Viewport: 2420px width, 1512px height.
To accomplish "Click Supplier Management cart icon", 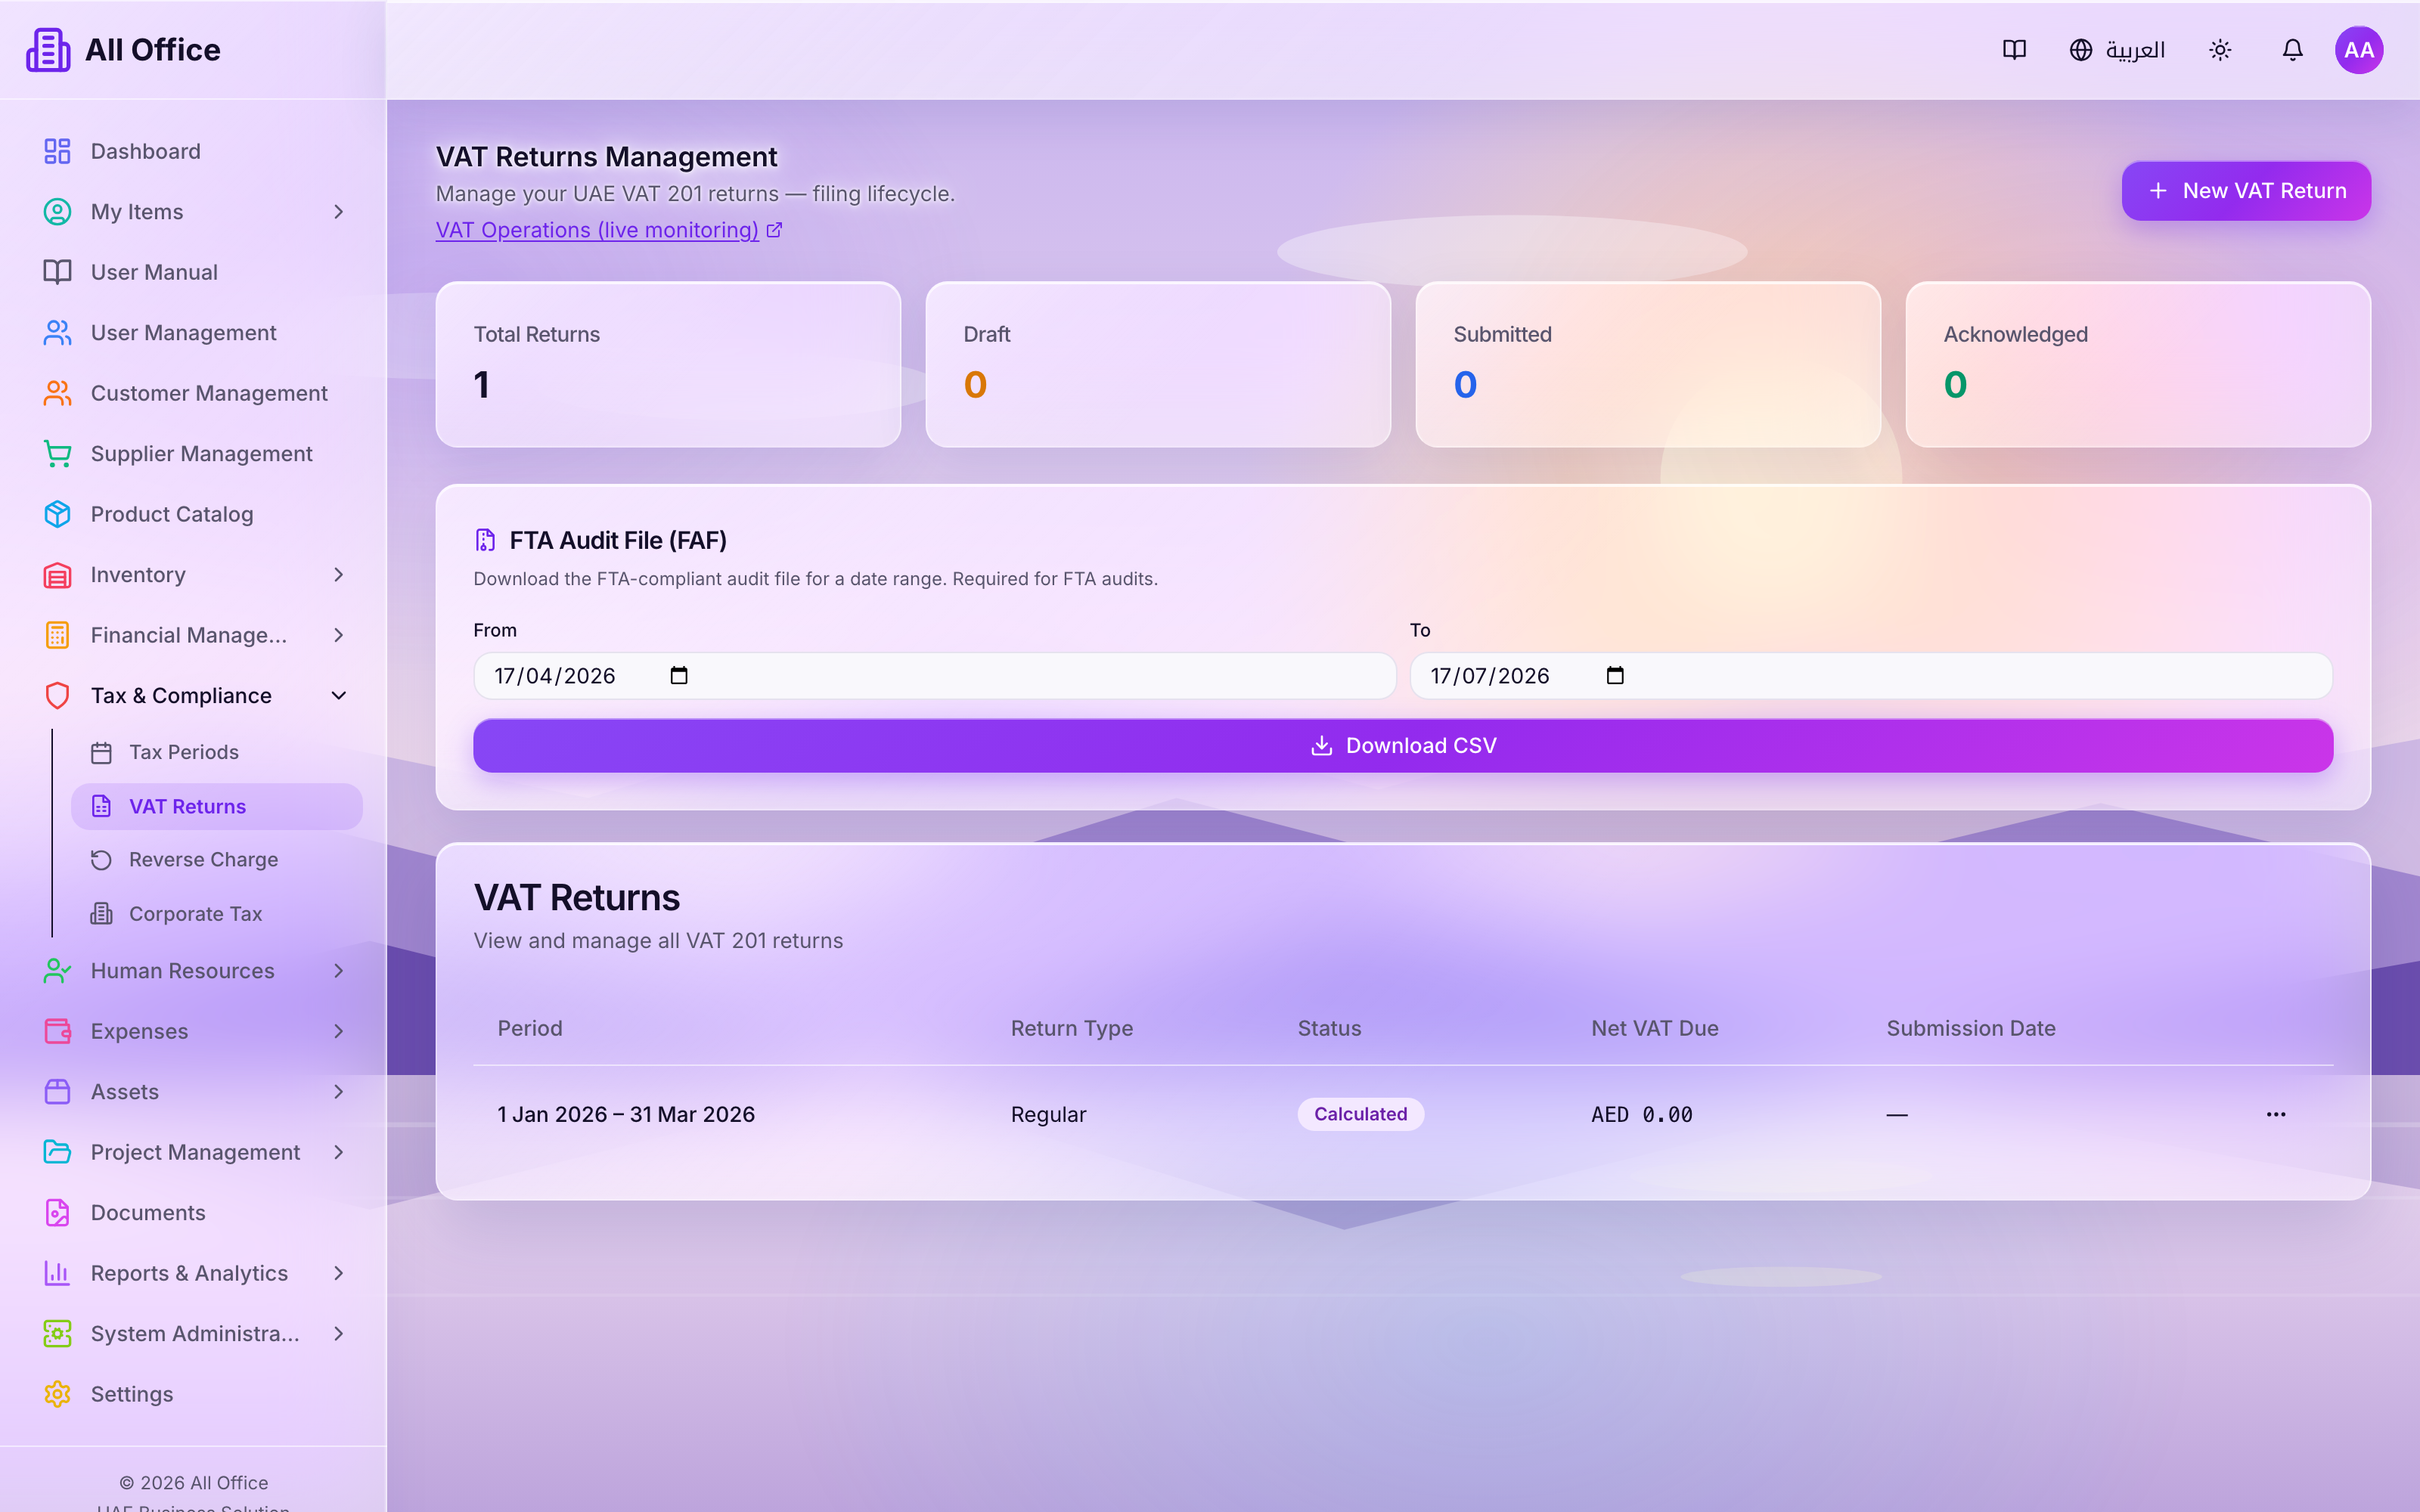I will tap(57, 454).
